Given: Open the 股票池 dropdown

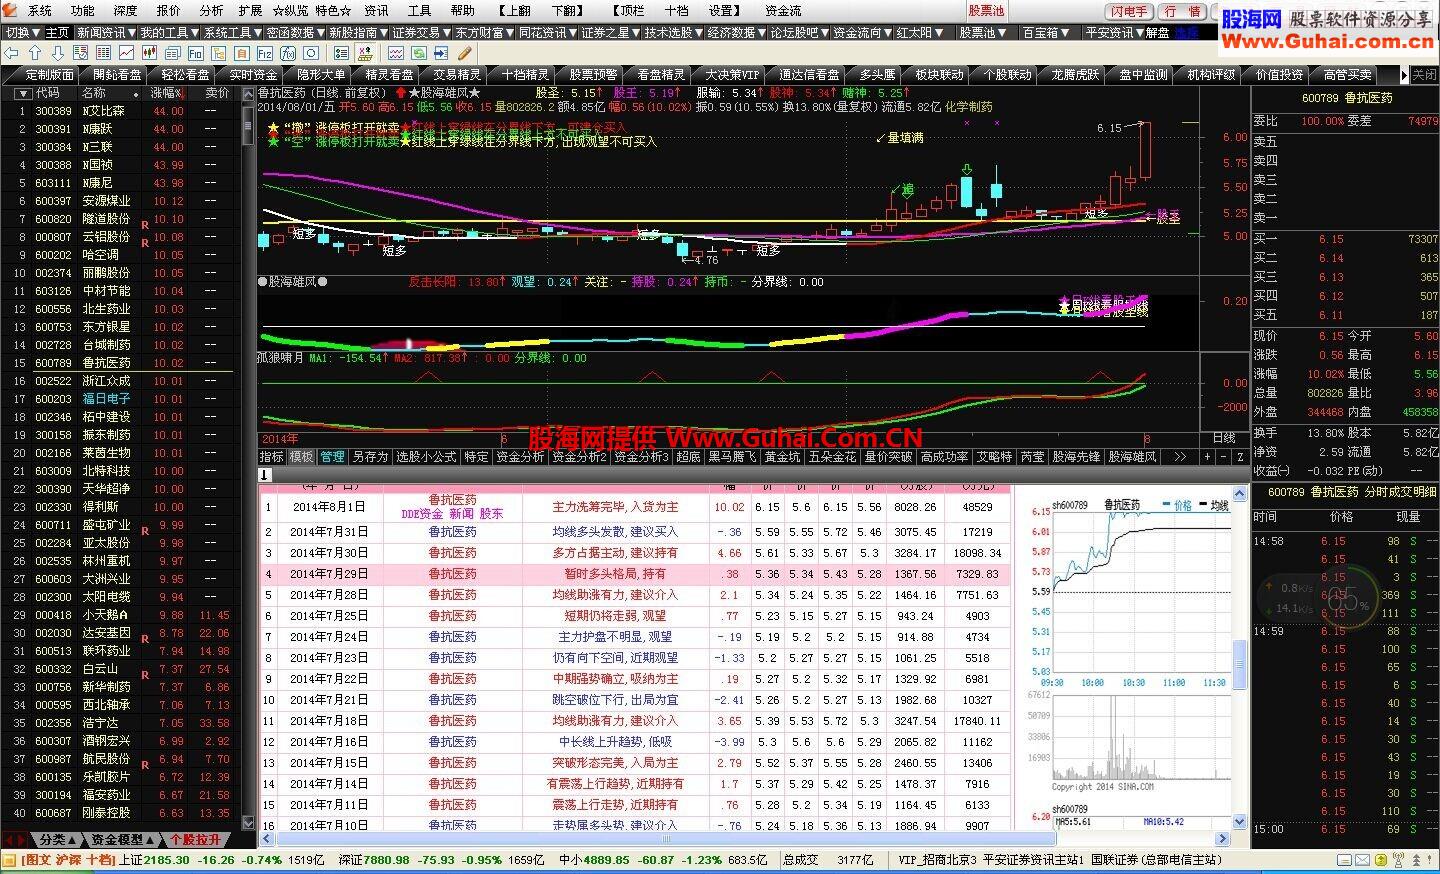Looking at the screenshot, I should click(x=982, y=32).
